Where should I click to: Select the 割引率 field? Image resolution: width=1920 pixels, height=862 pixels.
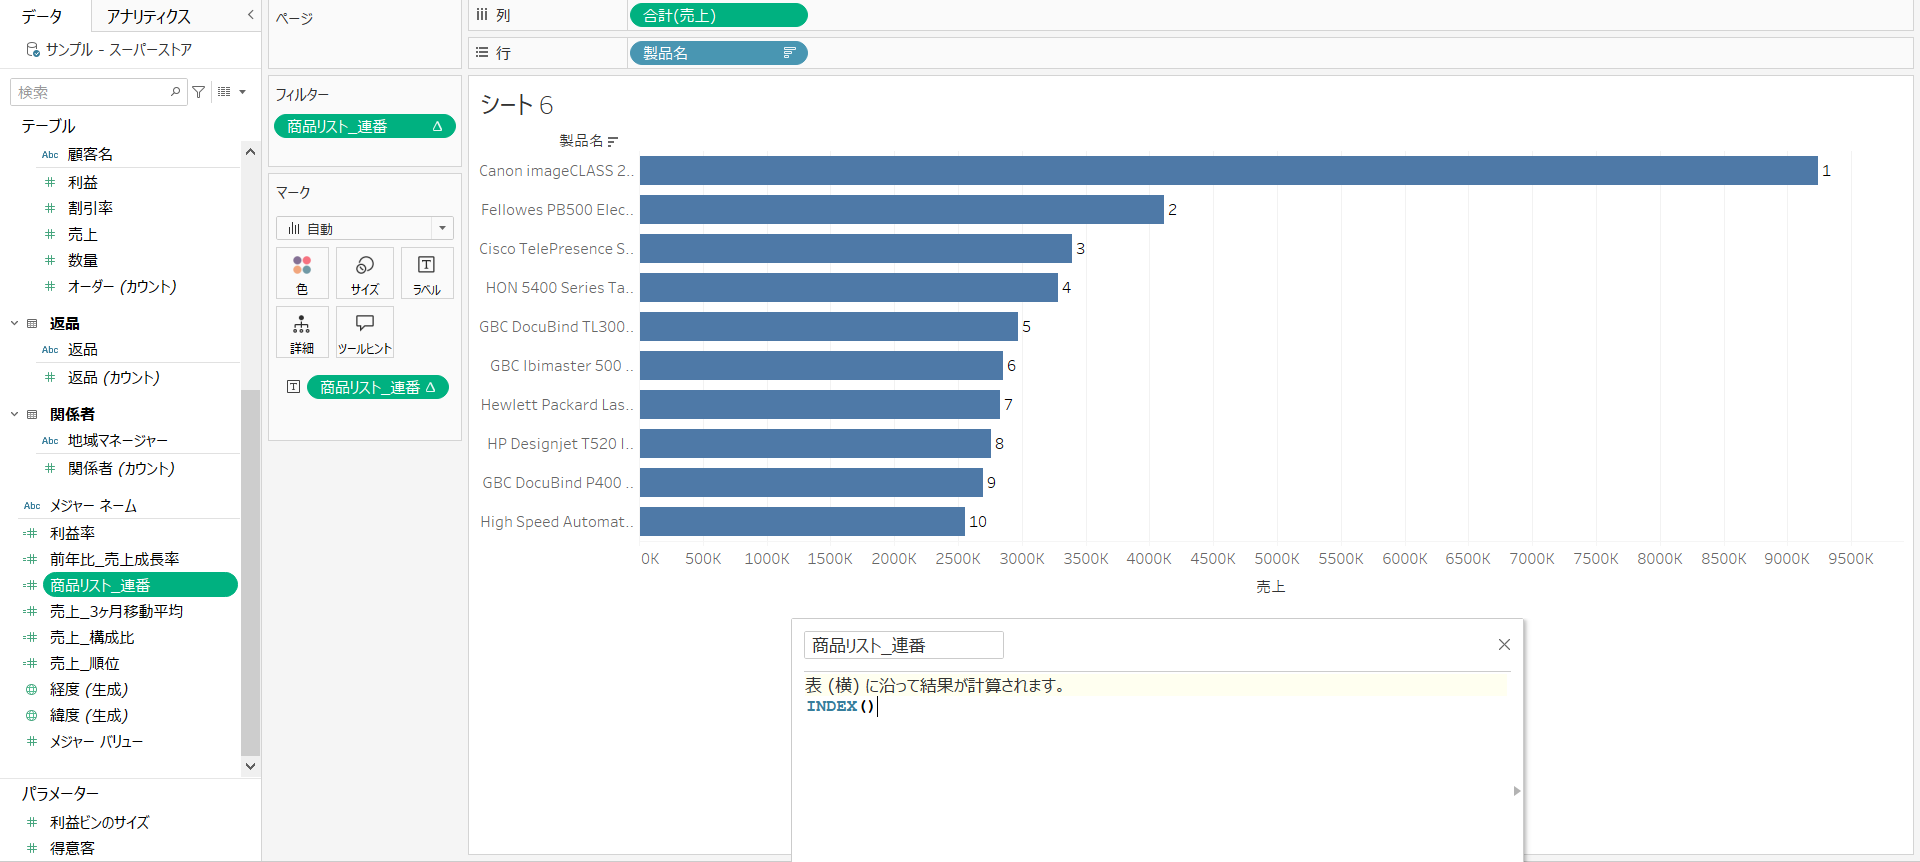(x=90, y=208)
